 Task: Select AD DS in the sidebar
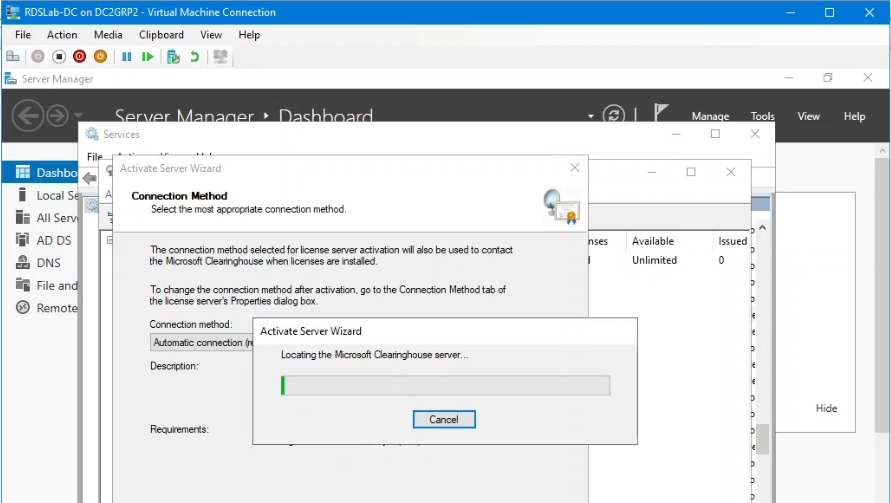[x=53, y=240]
